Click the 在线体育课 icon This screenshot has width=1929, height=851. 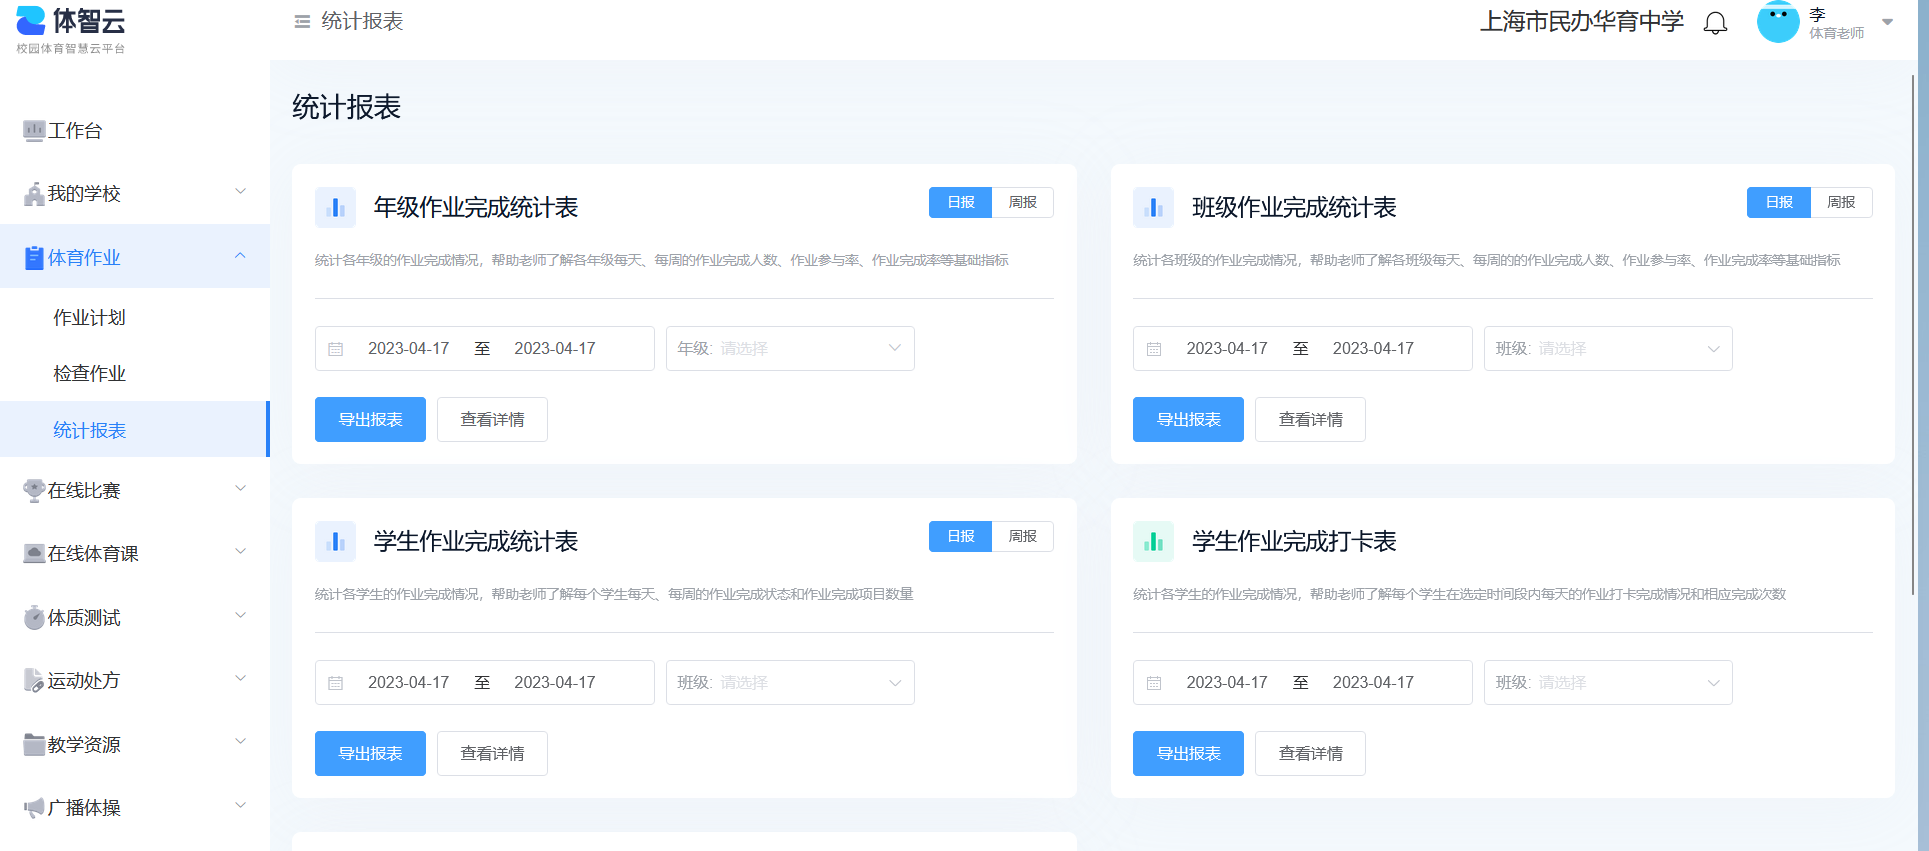pyautogui.click(x=34, y=554)
